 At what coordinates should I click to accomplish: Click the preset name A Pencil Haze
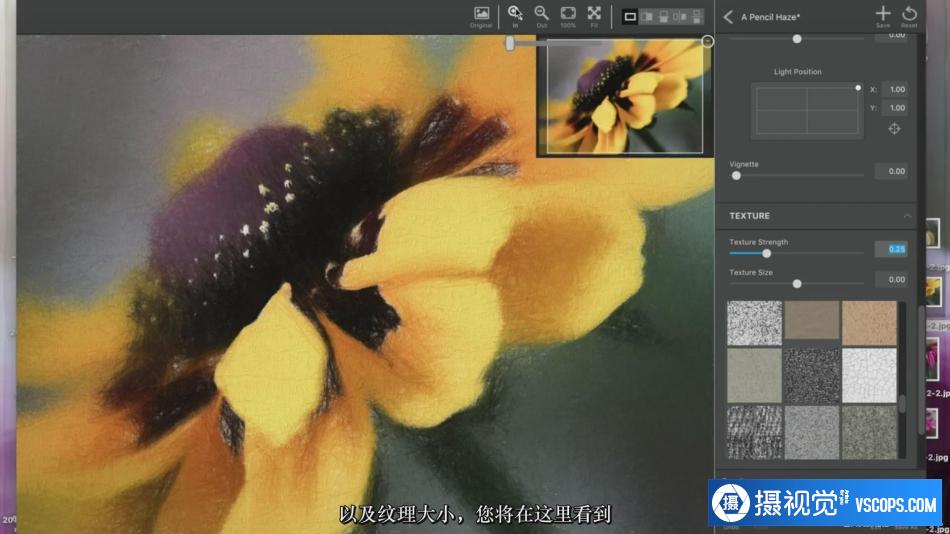[771, 17]
